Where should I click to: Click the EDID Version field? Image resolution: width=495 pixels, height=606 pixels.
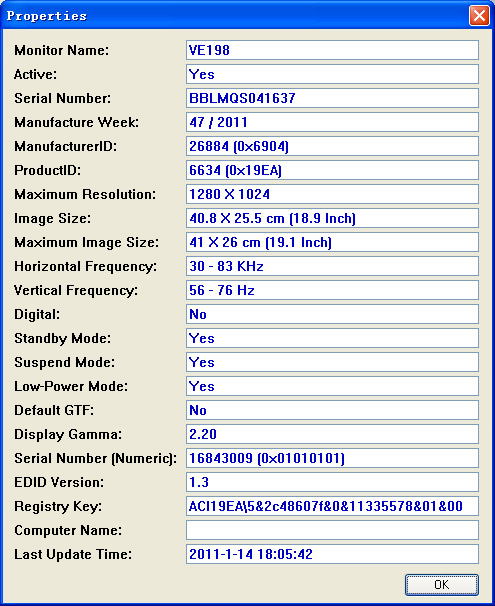pos(332,482)
